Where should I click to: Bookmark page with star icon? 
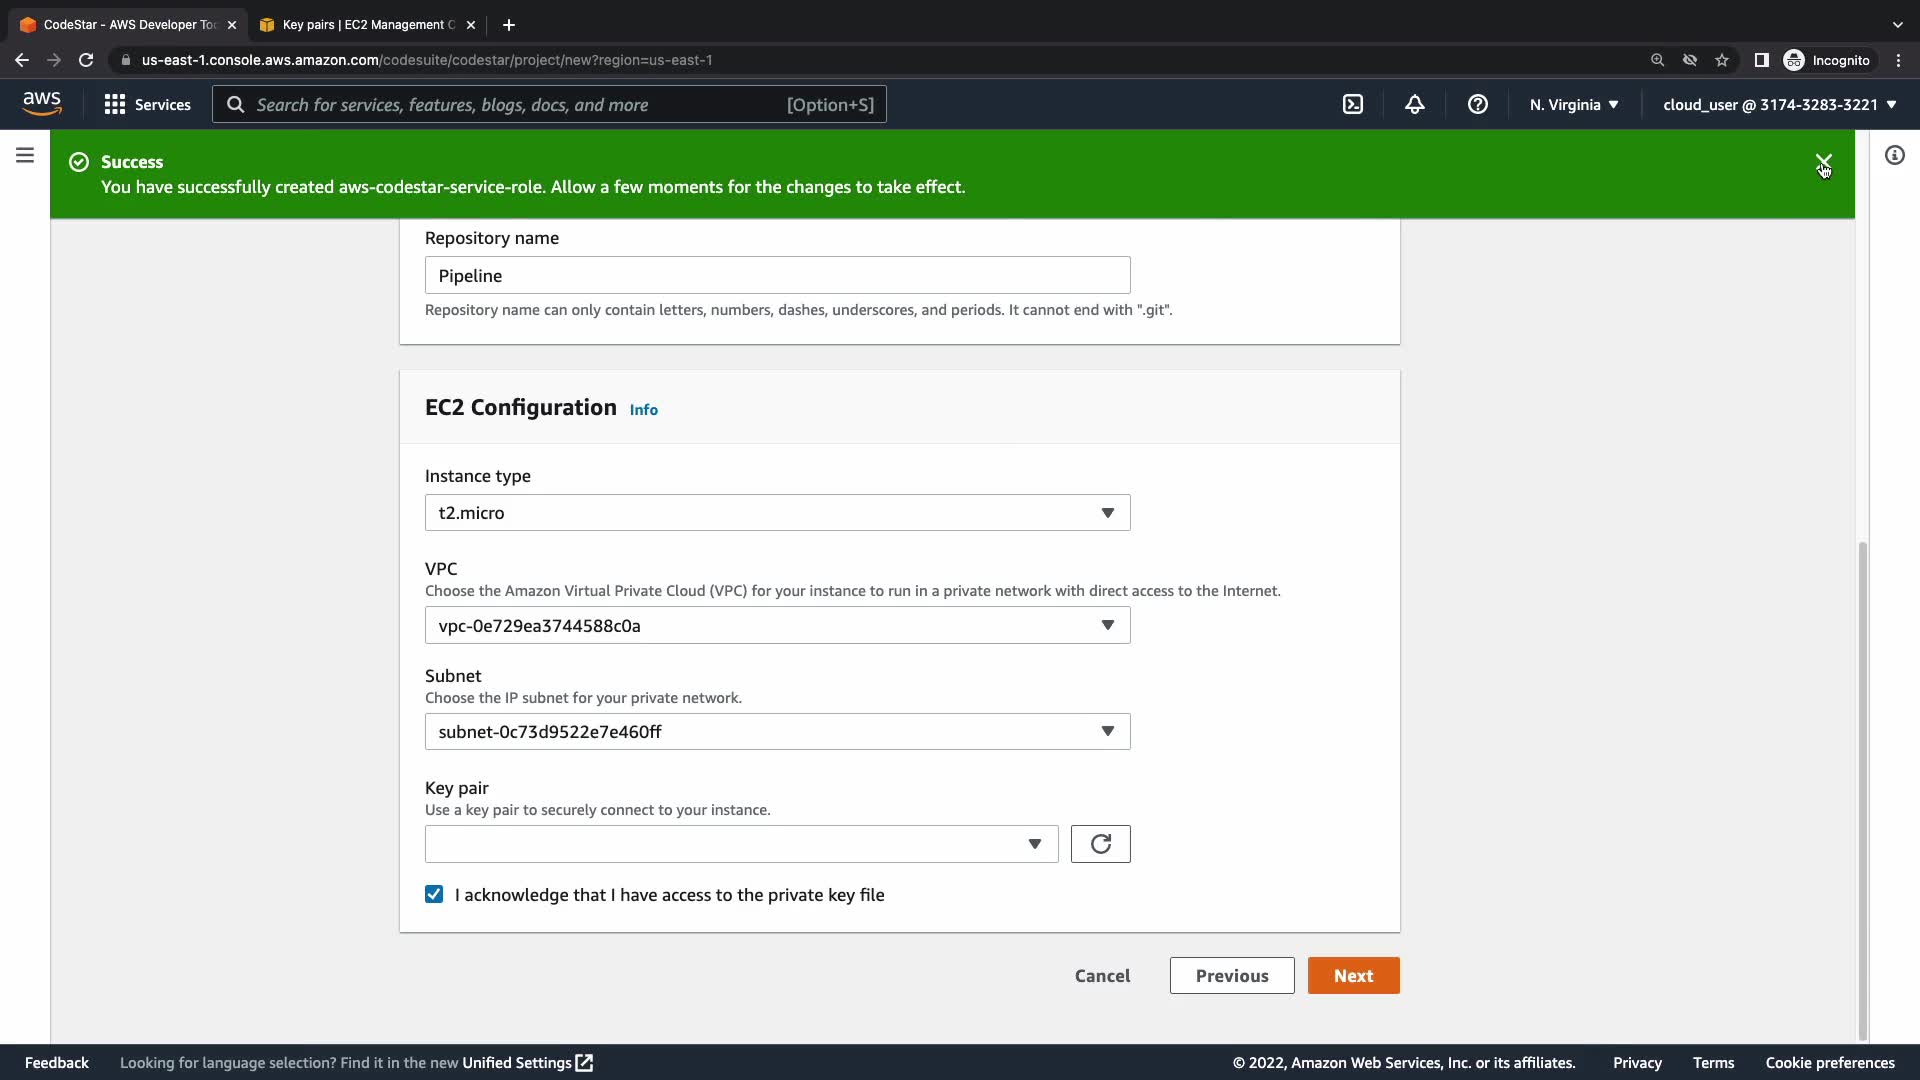tap(1721, 60)
